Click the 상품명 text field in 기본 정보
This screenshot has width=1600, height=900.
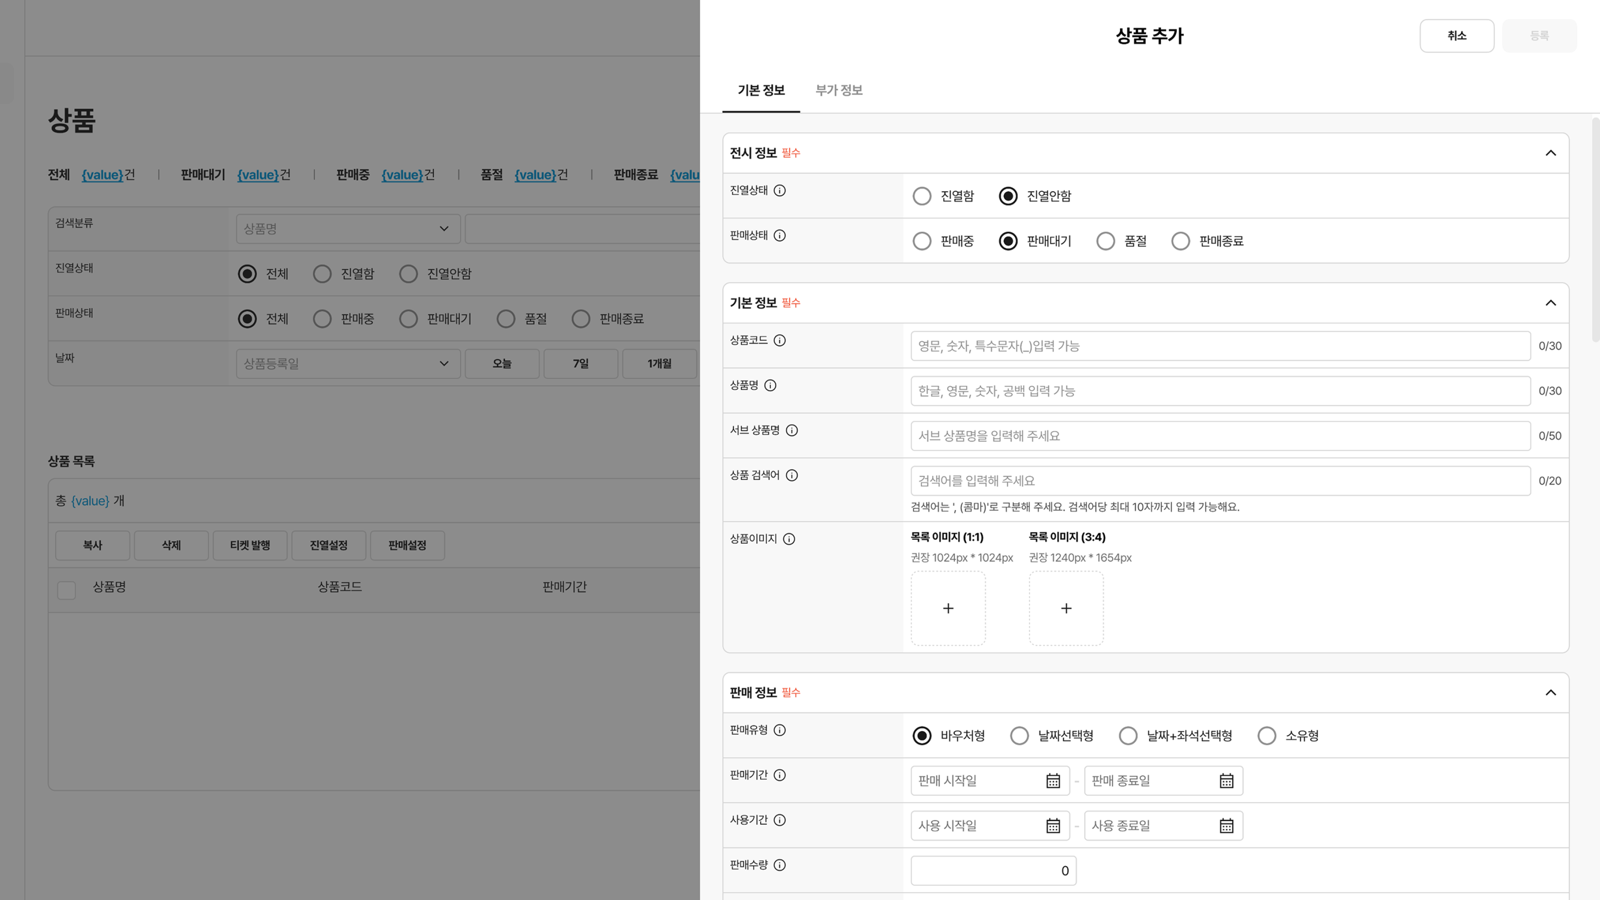coord(1220,391)
